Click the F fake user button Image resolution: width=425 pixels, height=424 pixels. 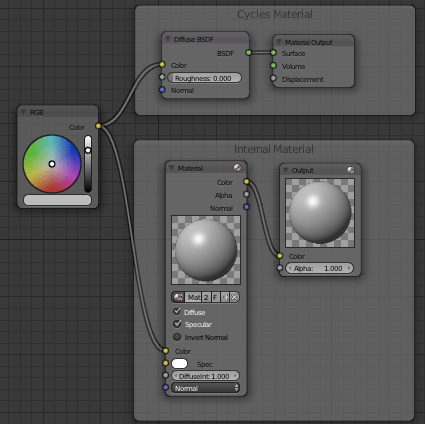(215, 297)
